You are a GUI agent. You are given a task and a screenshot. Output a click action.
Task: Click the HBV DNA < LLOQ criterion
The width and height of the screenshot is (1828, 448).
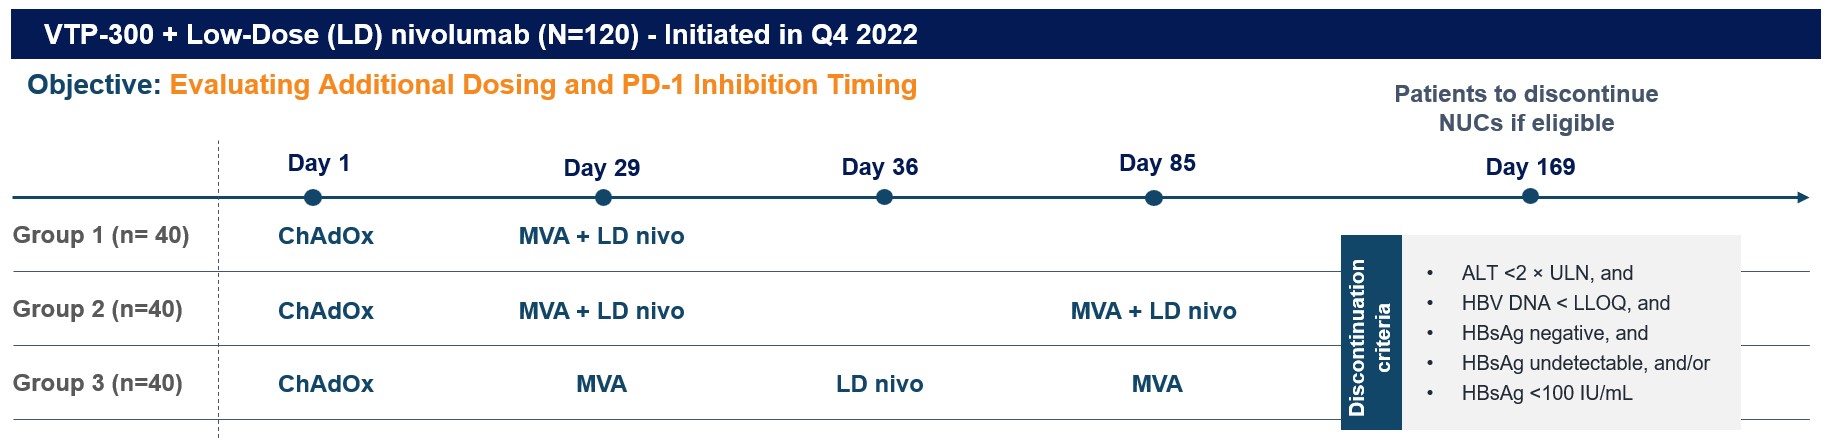1565,303
